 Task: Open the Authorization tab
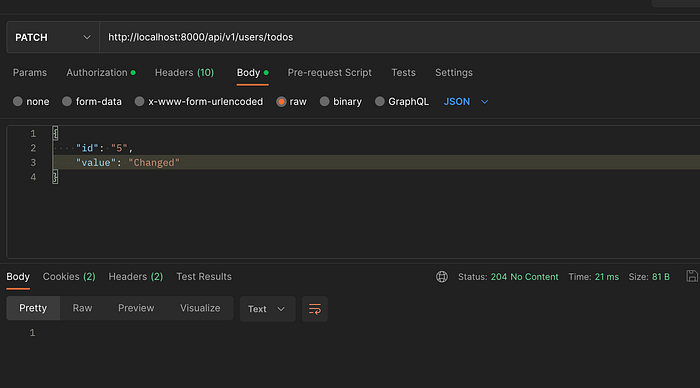coord(101,73)
